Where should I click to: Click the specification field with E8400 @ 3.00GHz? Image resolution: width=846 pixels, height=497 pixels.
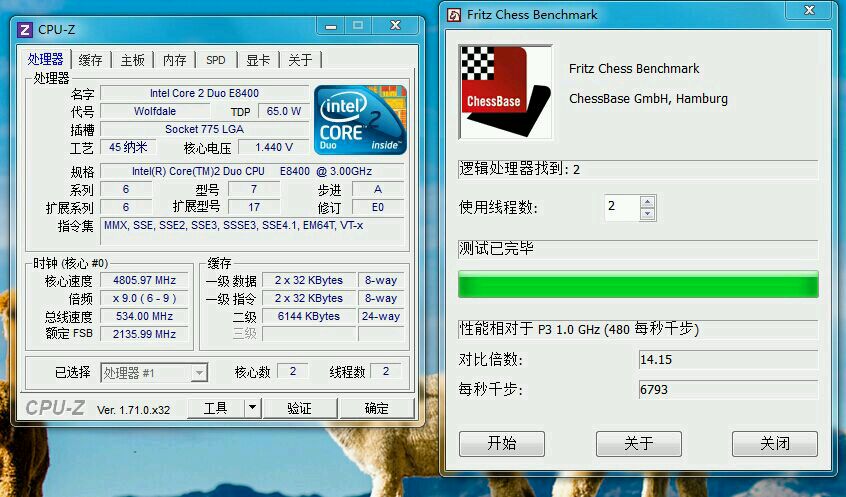pyautogui.click(x=252, y=171)
